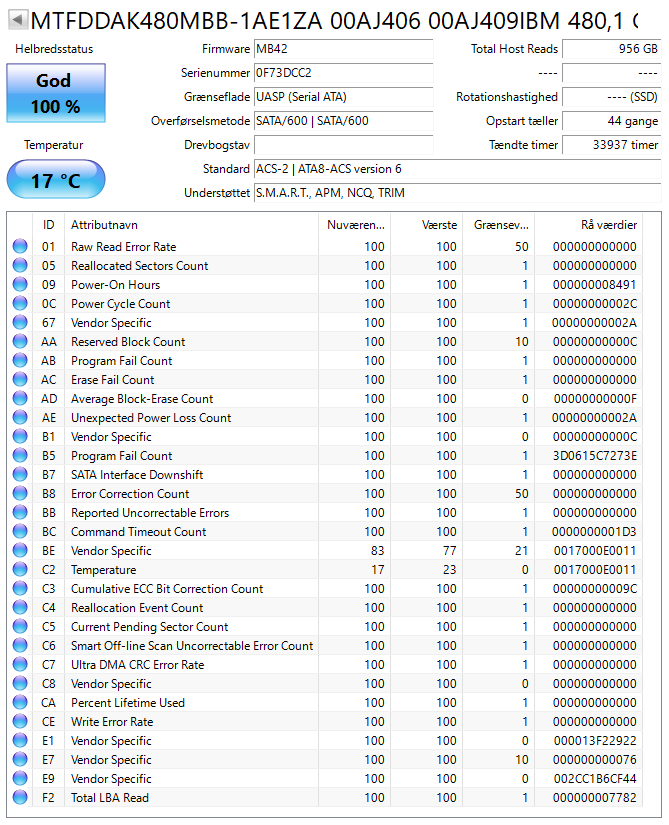This screenshot has height=825, width=669.
Task: Click the Firmware field showing MB42
Action: [343, 49]
